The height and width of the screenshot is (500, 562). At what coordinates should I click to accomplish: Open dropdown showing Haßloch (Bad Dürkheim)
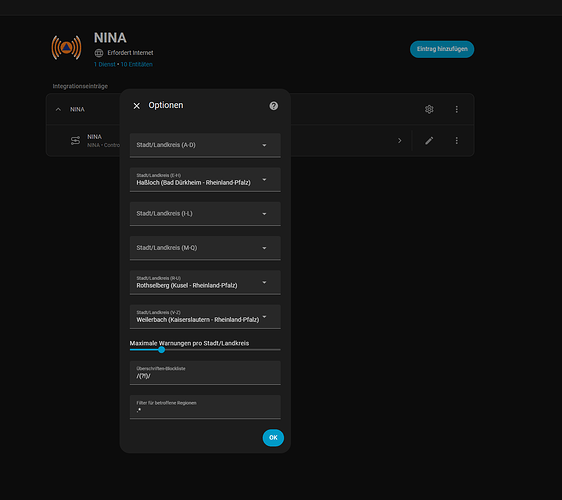205,180
